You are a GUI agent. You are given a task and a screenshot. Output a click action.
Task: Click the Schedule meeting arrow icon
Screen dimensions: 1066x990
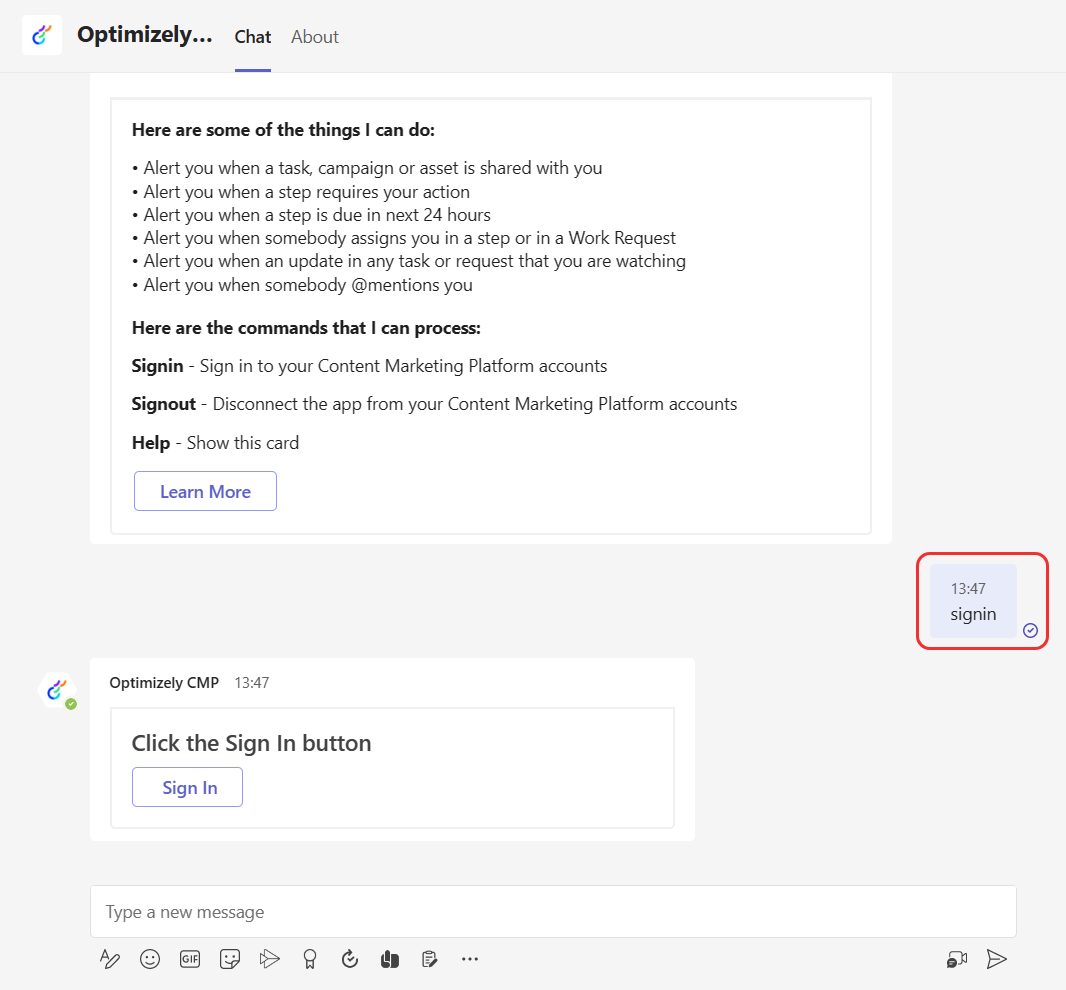tap(269, 959)
